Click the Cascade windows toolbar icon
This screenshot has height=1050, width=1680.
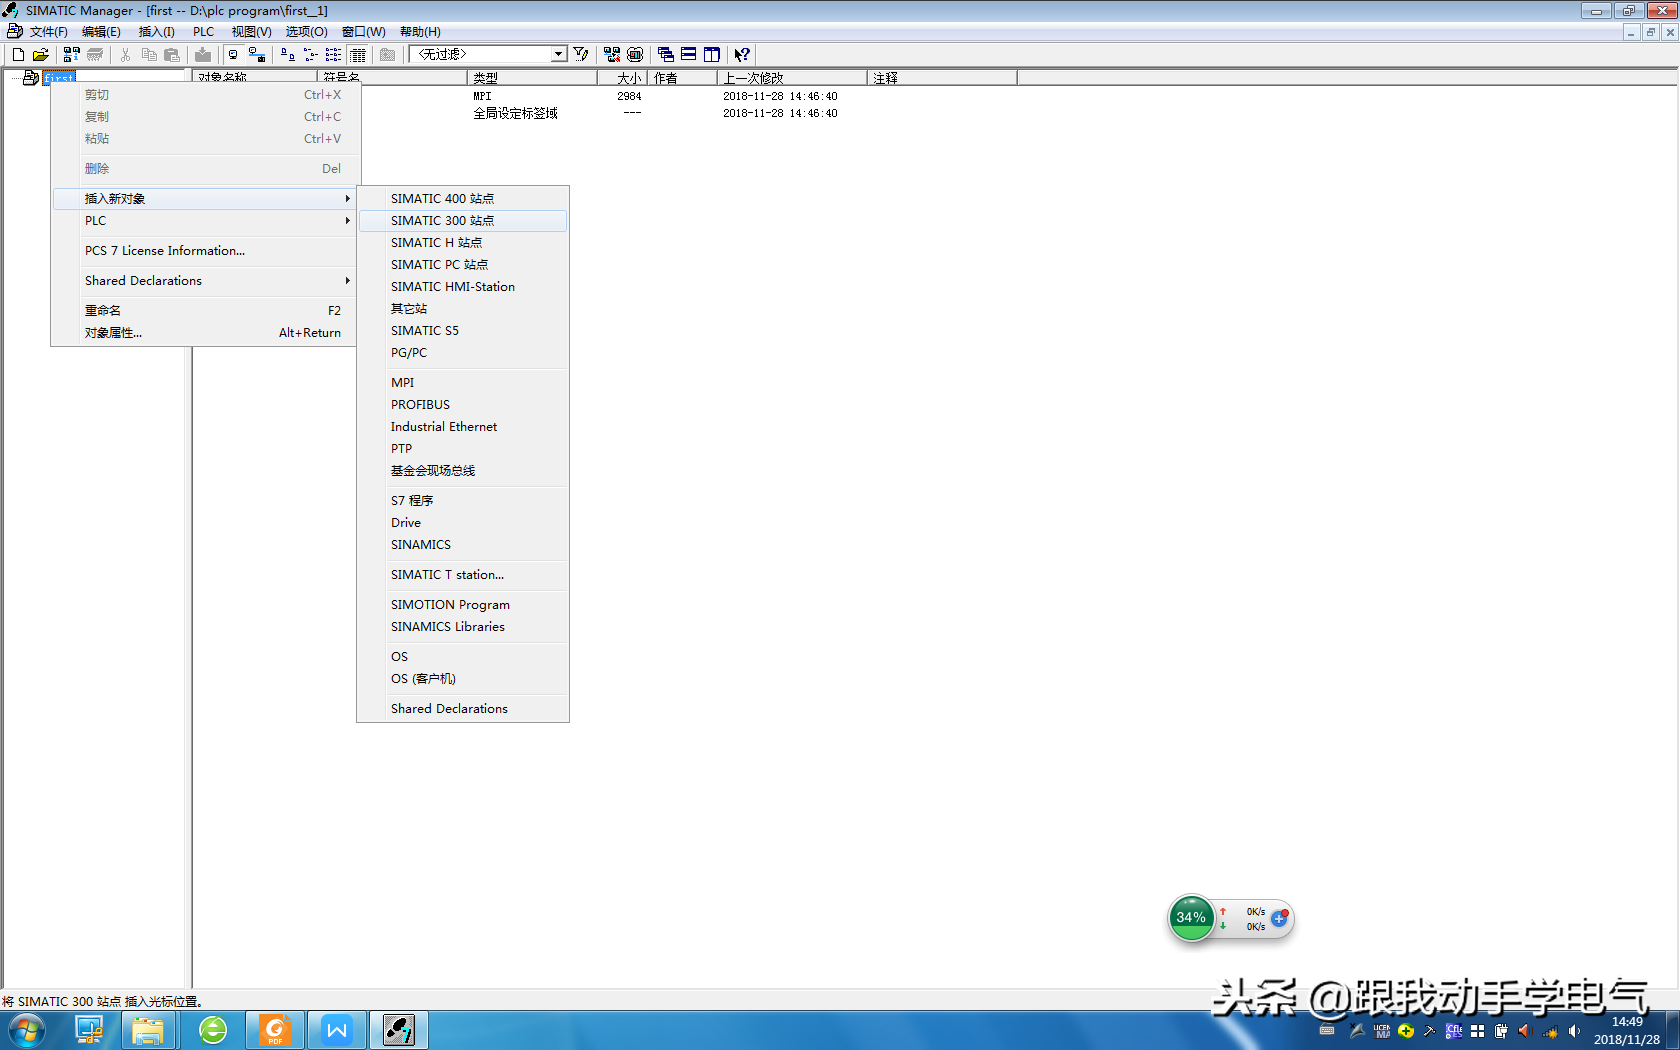[665, 55]
